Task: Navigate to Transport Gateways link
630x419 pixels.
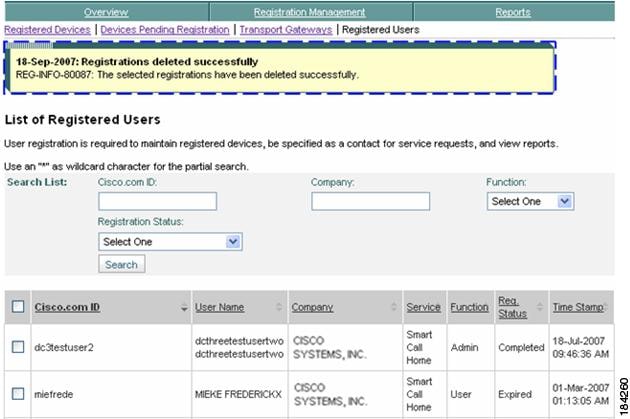Action: [286, 30]
